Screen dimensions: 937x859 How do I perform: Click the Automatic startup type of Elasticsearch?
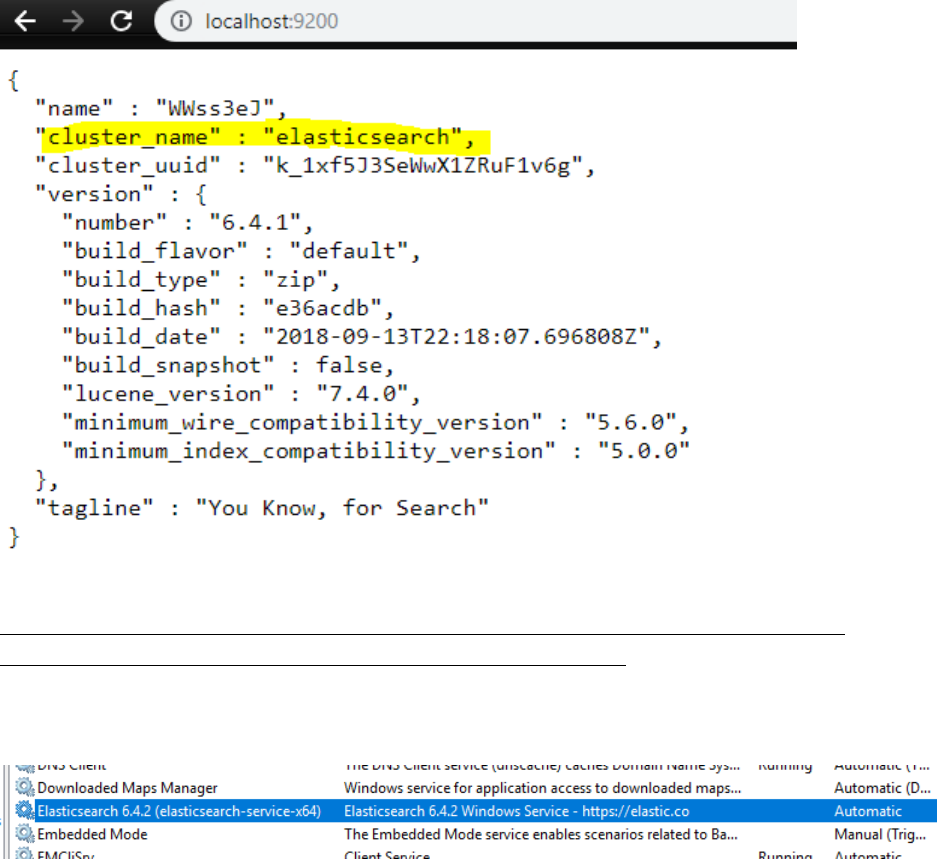pyautogui.click(x=868, y=811)
